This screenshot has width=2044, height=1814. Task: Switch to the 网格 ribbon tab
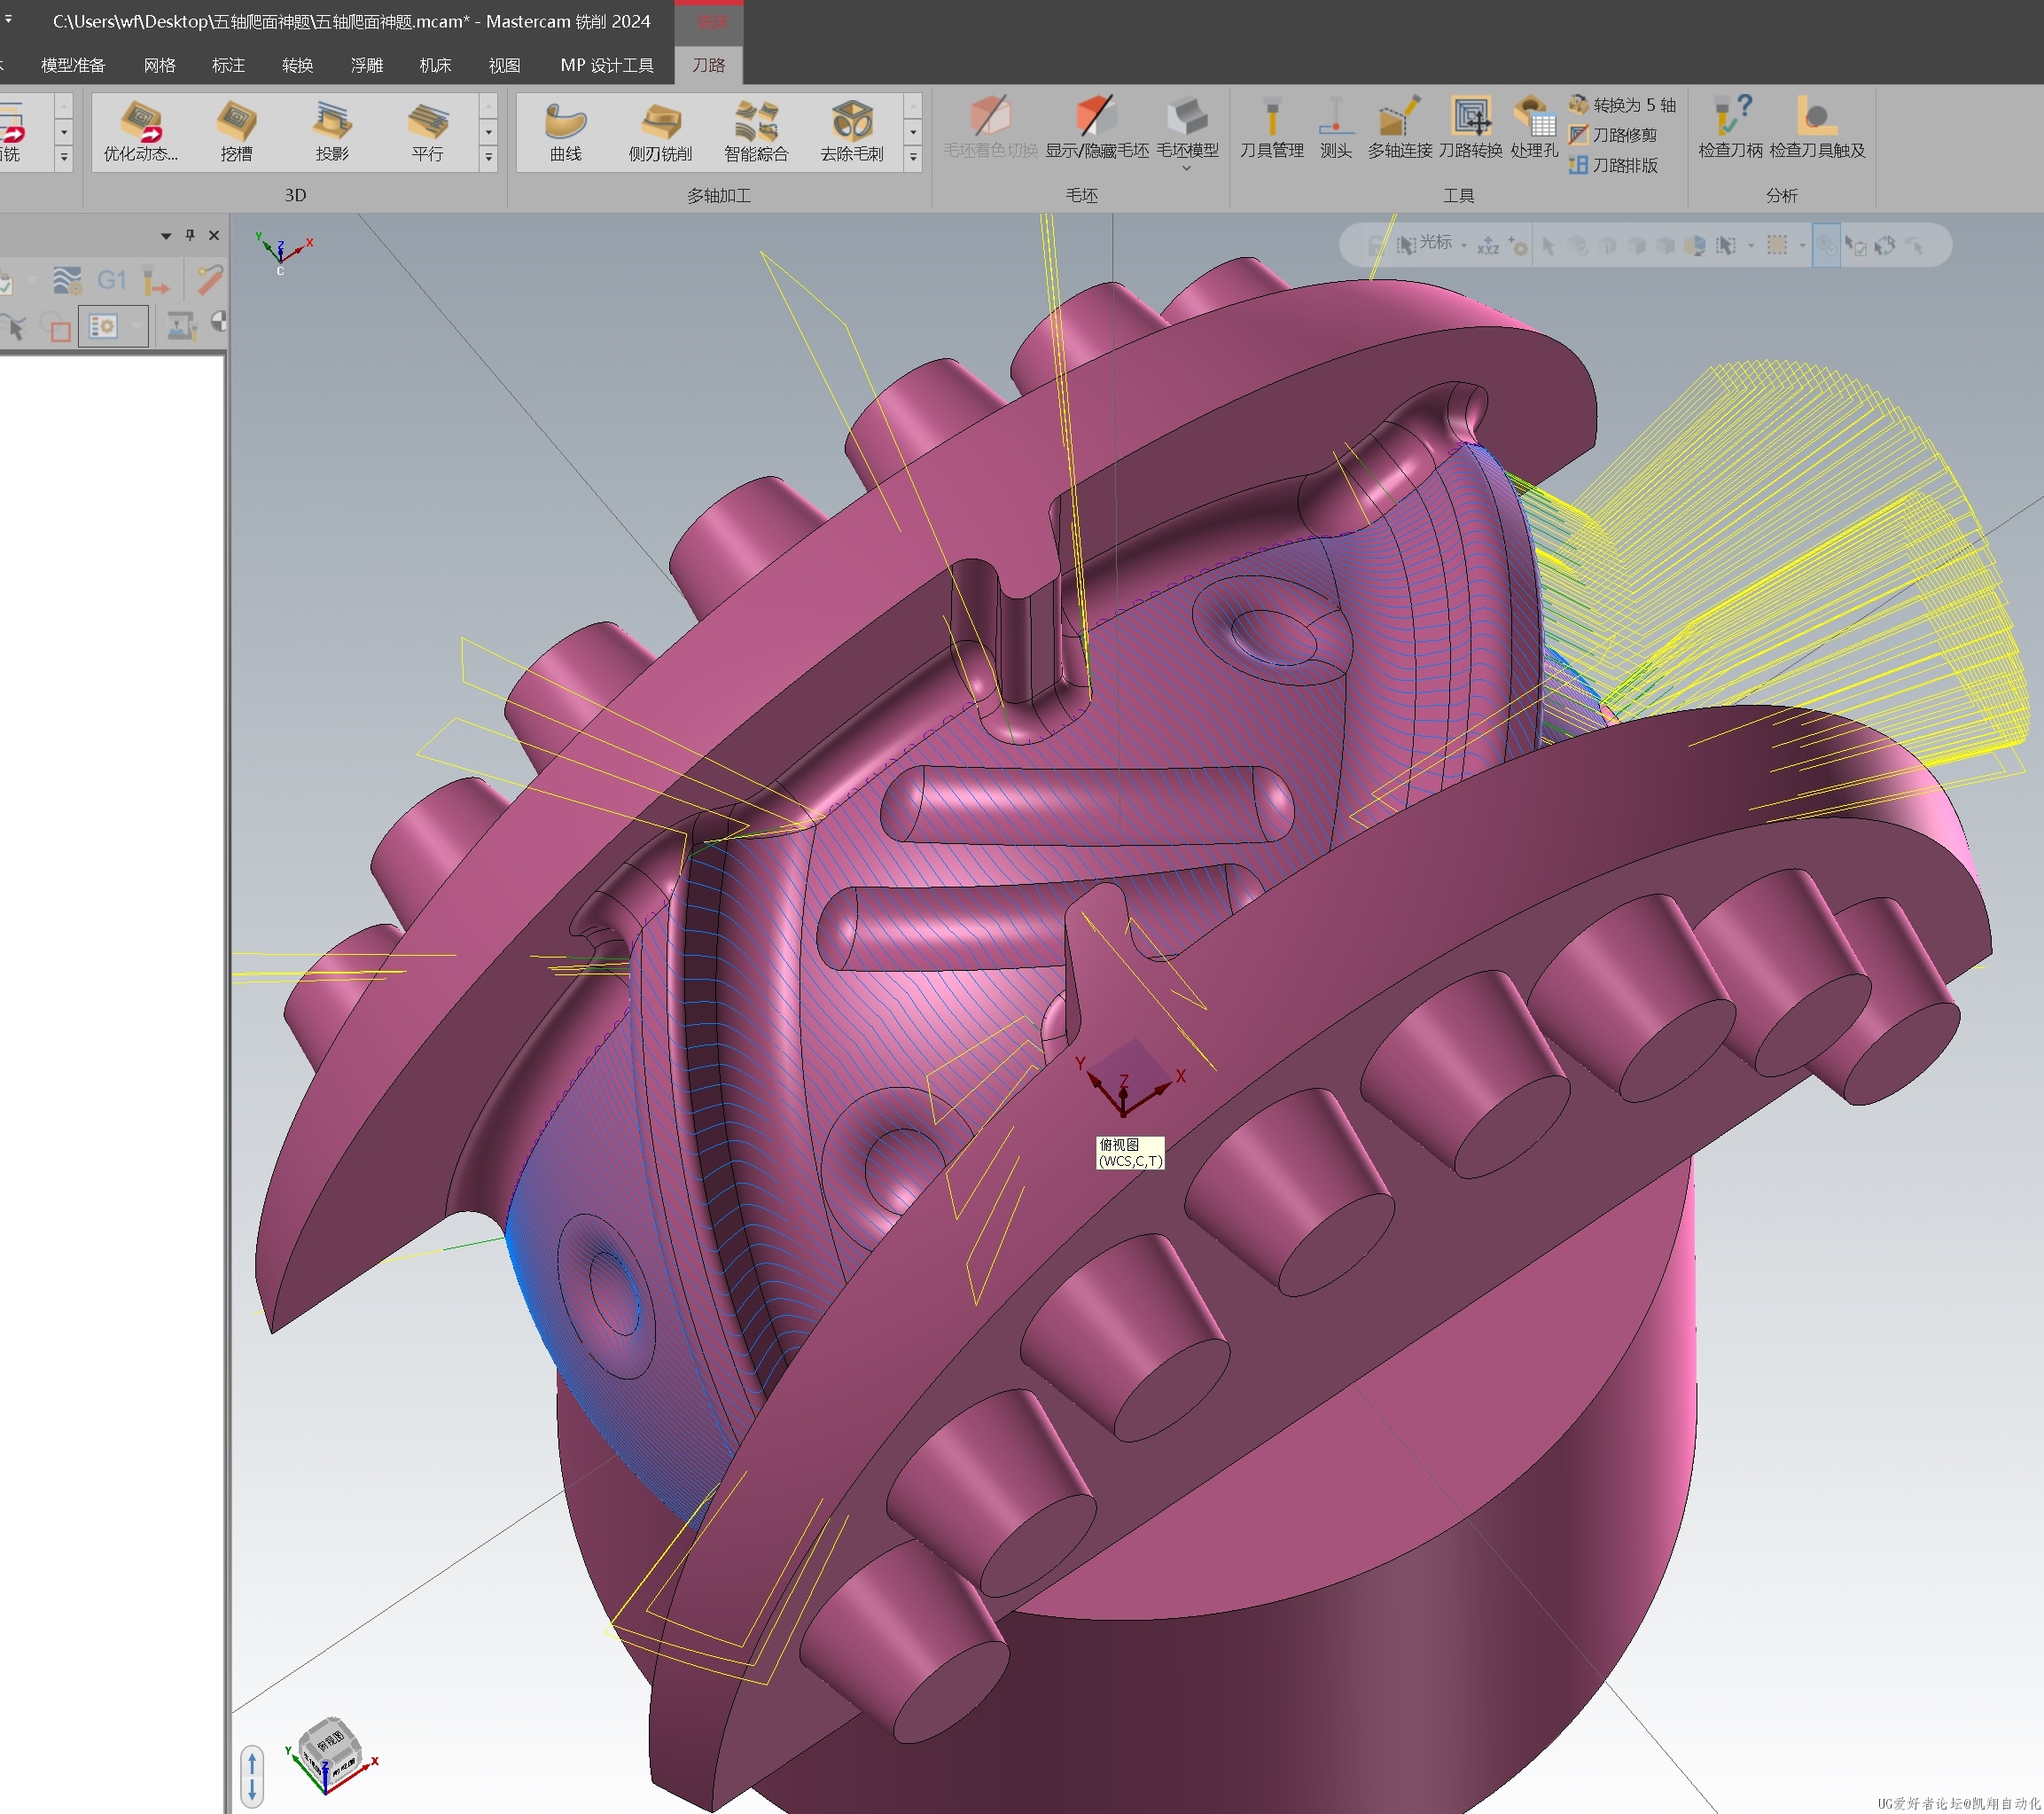pyautogui.click(x=160, y=65)
